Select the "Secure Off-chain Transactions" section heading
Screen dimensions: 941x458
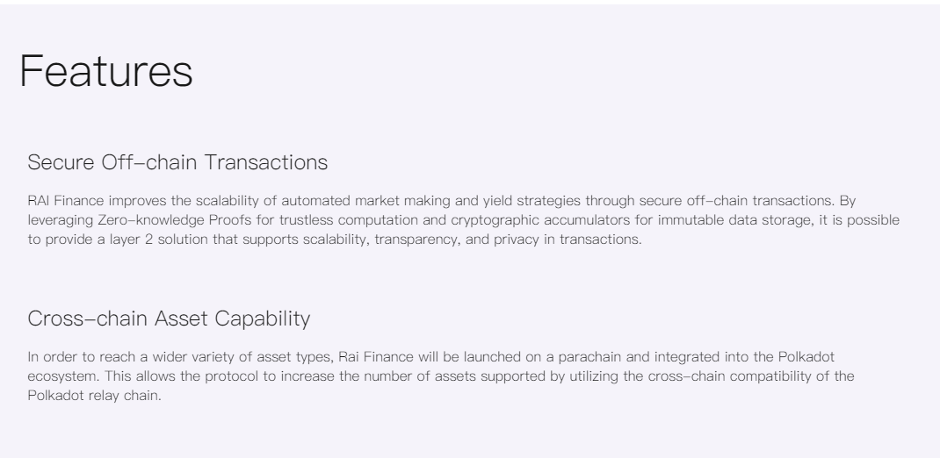[178, 162]
